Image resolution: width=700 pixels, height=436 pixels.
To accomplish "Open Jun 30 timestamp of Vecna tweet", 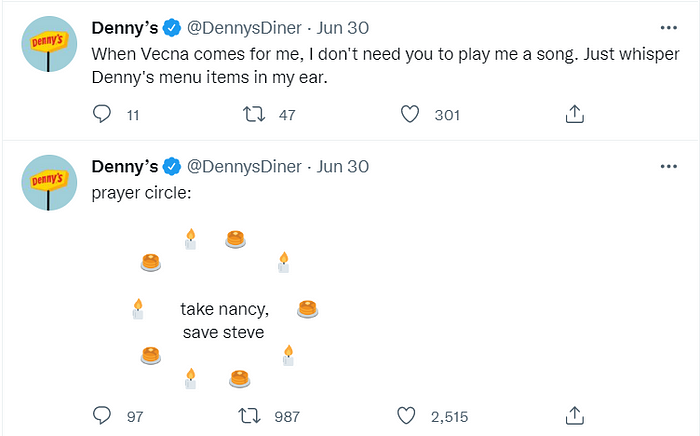I will [x=343, y=28].
